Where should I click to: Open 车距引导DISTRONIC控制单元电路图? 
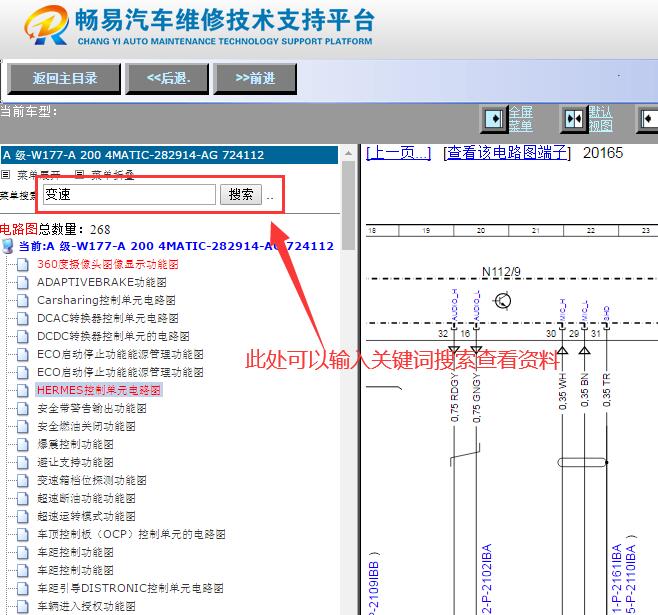tap(130, 589)
